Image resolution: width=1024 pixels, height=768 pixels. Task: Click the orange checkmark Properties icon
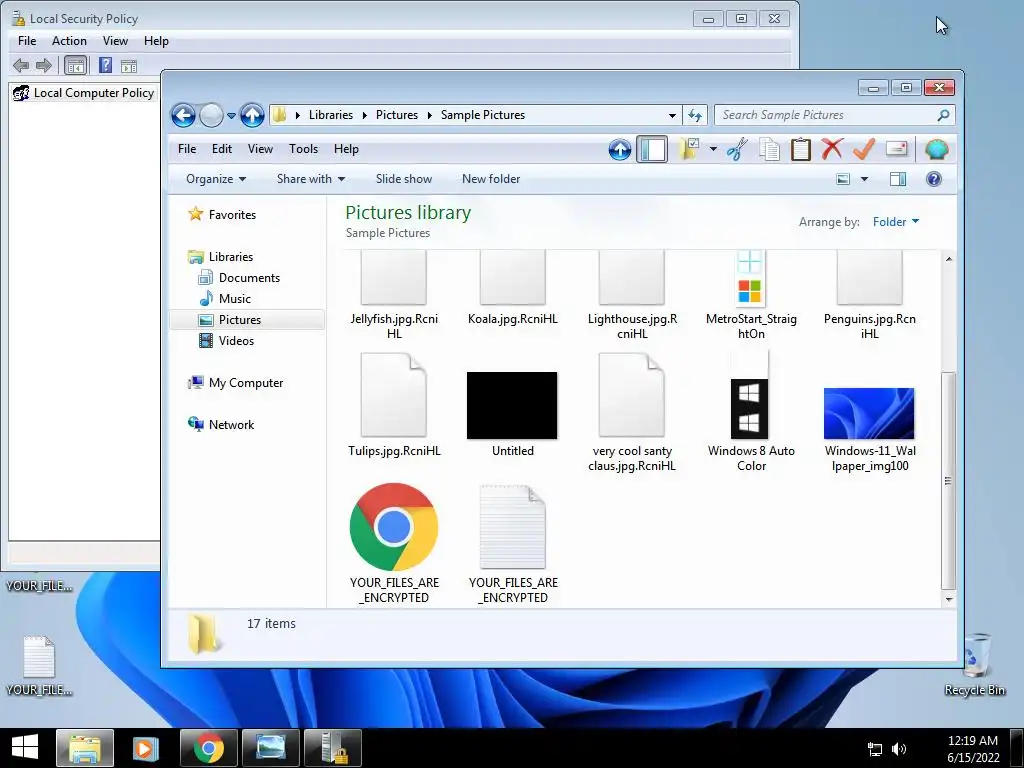point(864,149)
